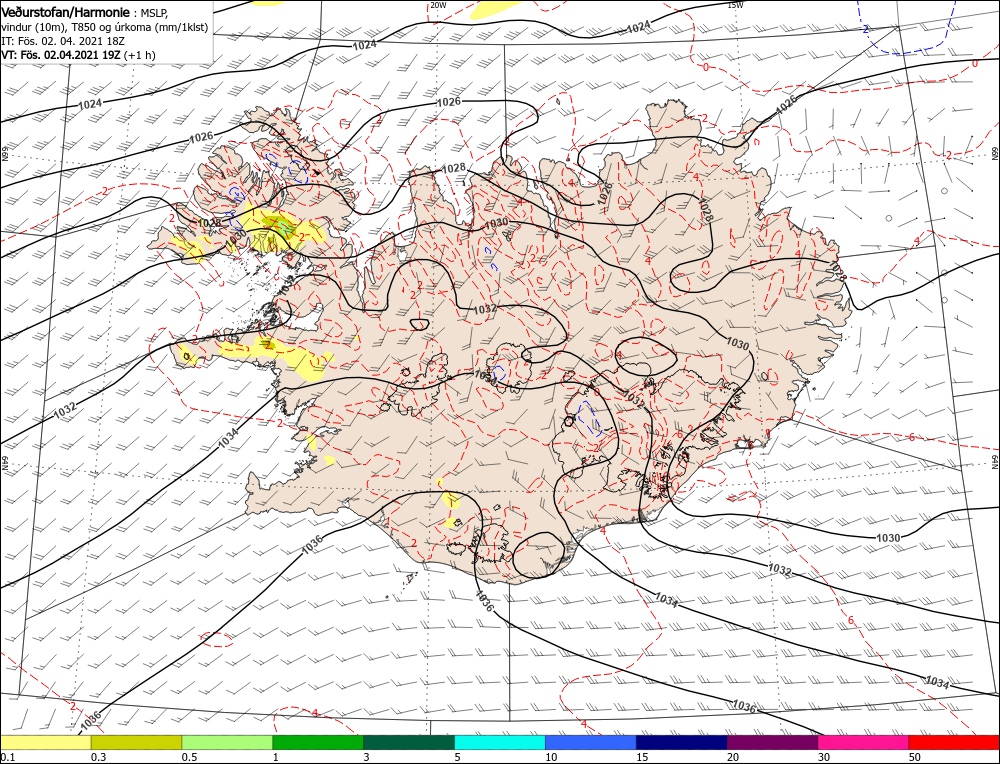This screenshot has height=764, width=1000.
Task: Choose the blue 10–15 legend swatch
Action: pyautogui.click(x=591, y=742)
